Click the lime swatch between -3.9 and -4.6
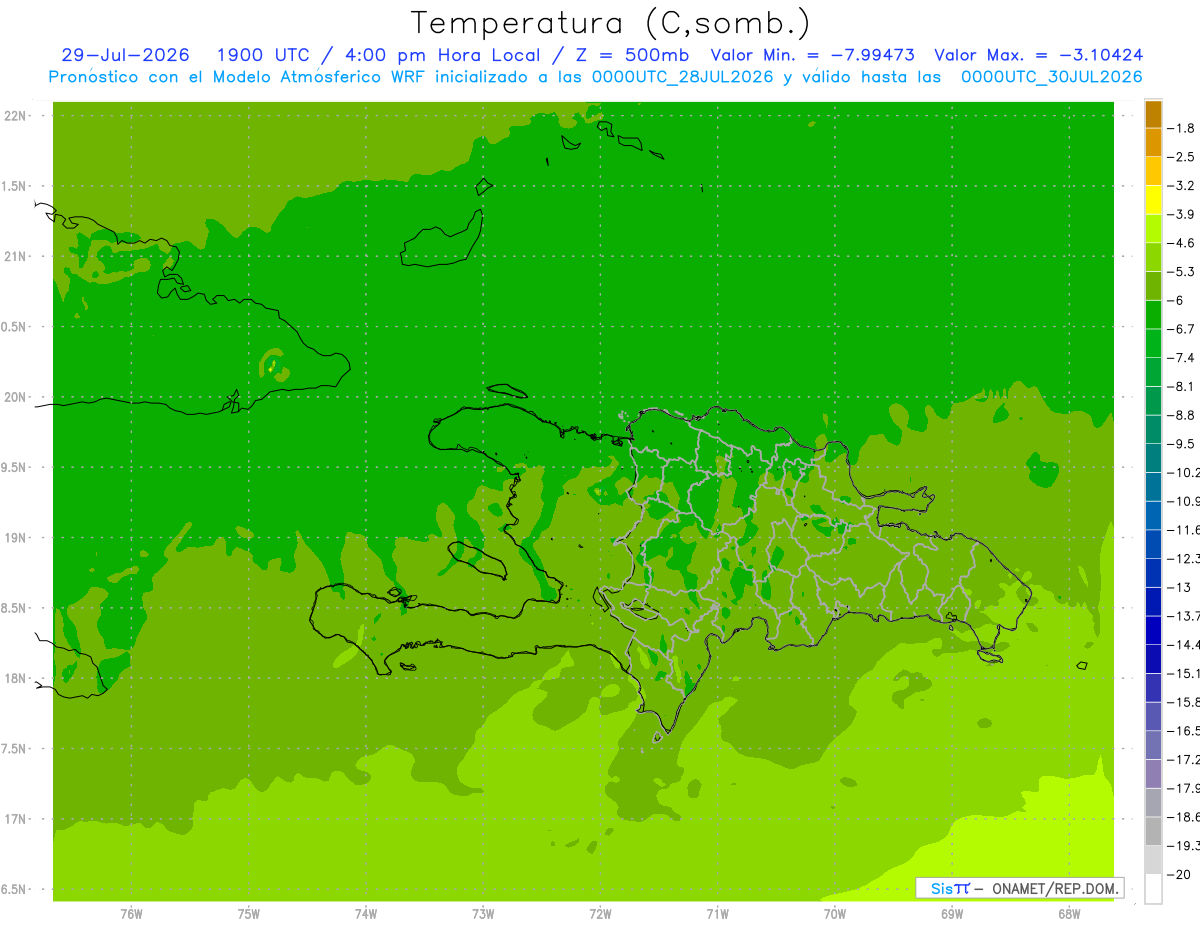The image size is (1200, 927). point(1153,229)
